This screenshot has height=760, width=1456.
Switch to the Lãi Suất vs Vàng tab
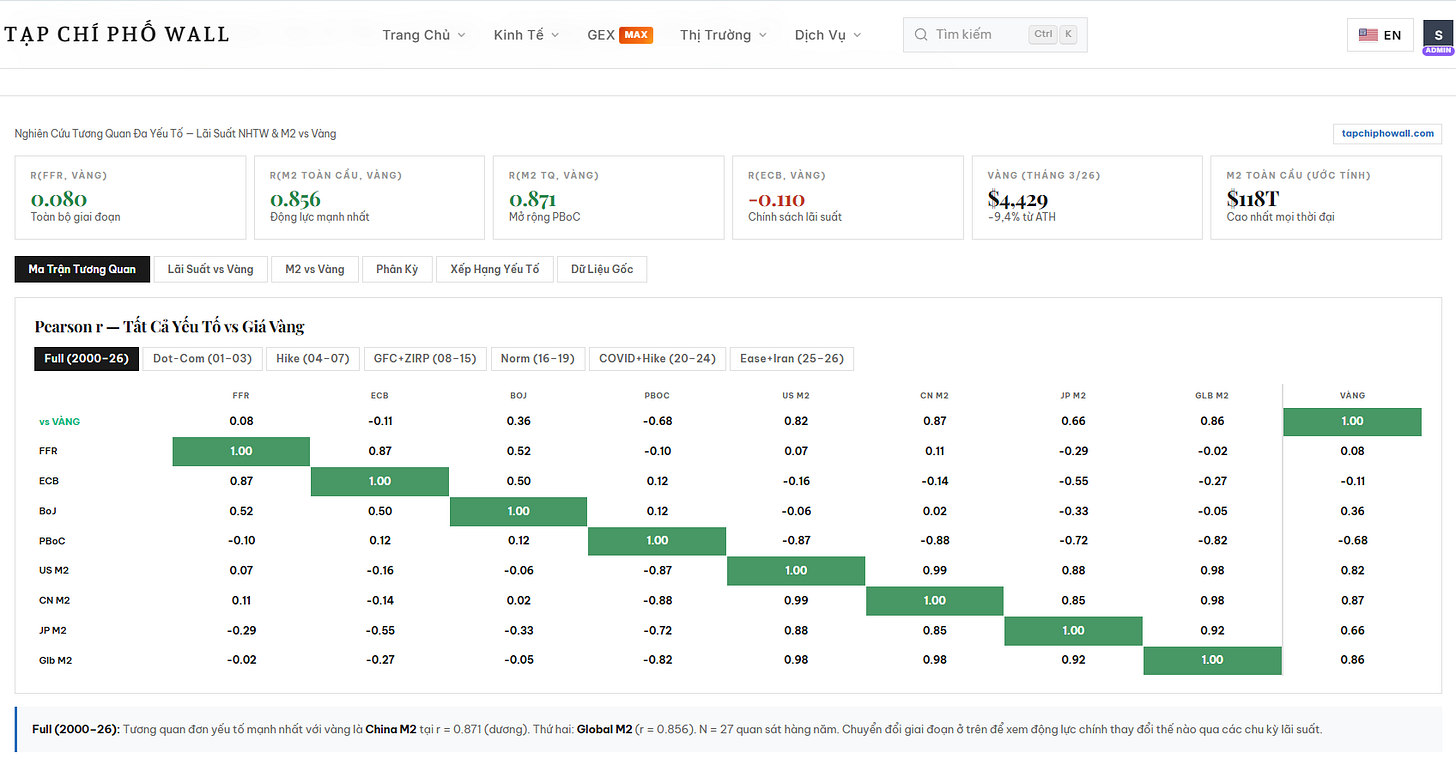(x=210, y=269)
